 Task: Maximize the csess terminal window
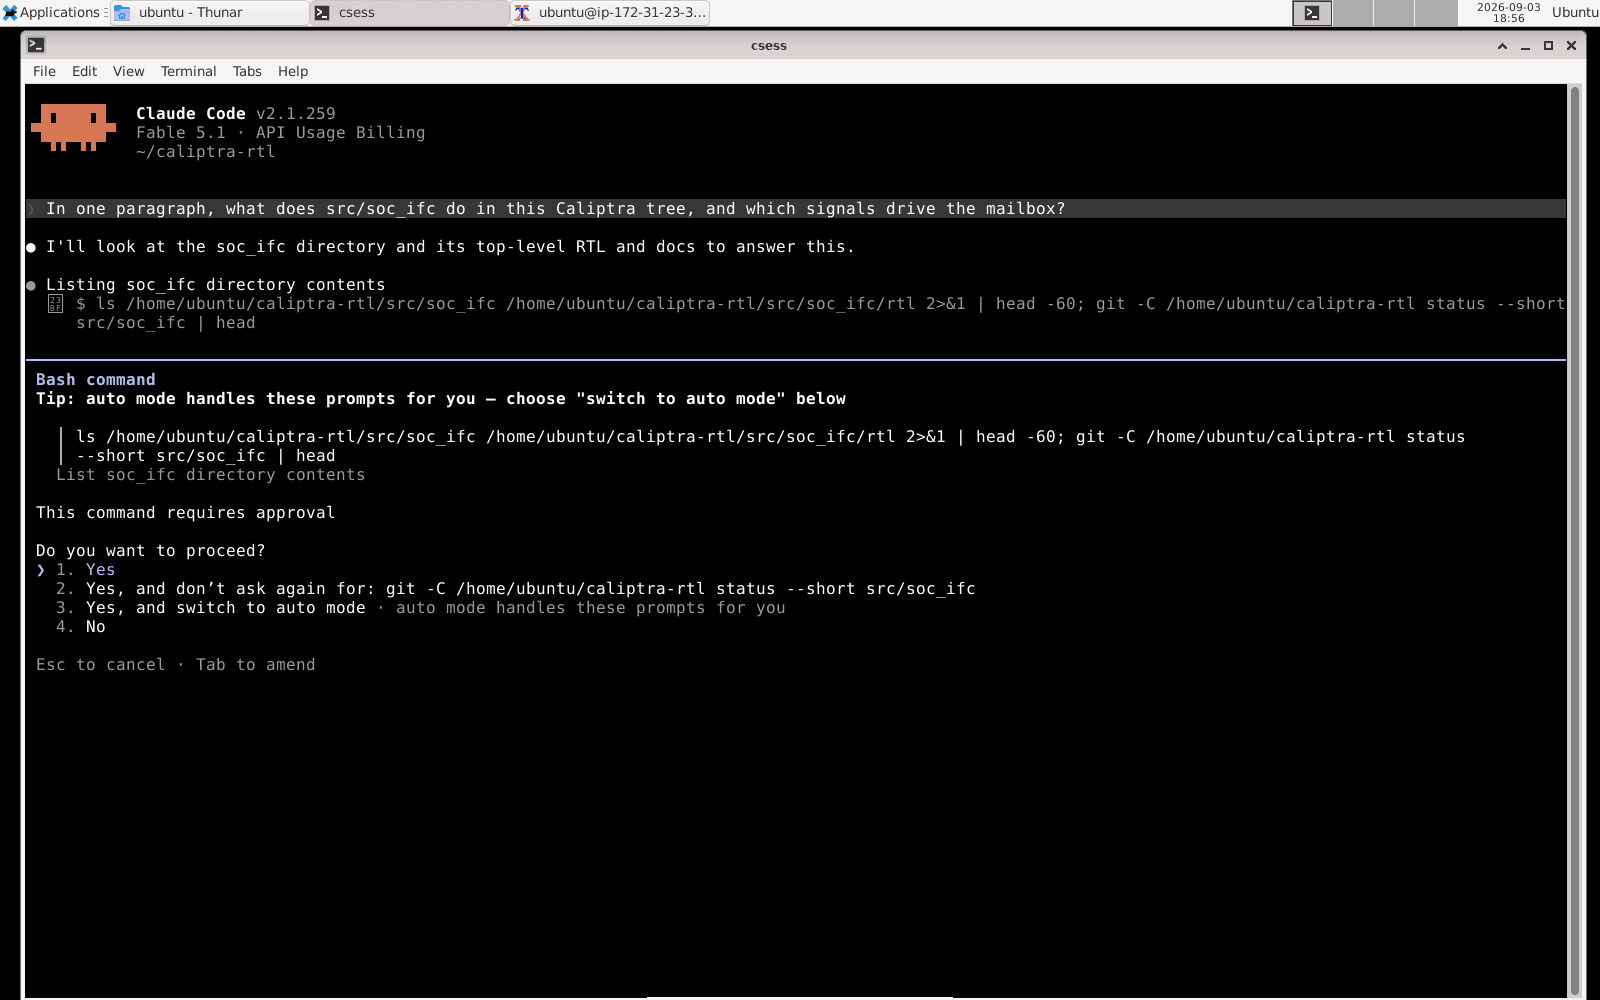point(1548,46)
